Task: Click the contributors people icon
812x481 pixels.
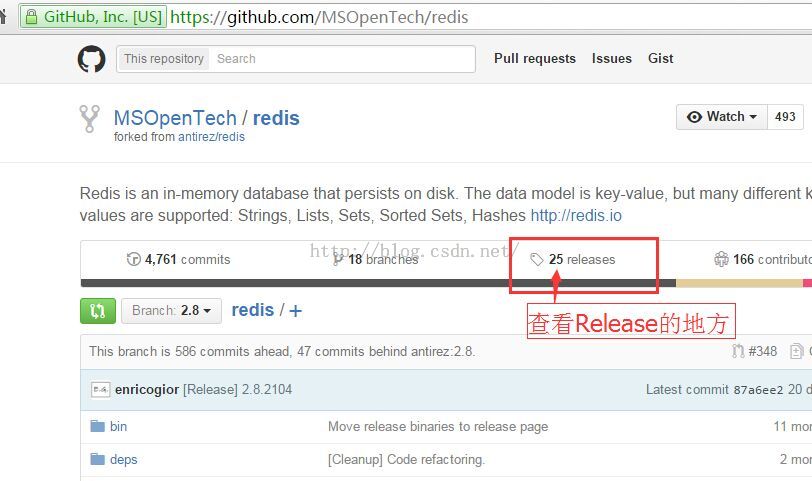Action: coord(721,259)
